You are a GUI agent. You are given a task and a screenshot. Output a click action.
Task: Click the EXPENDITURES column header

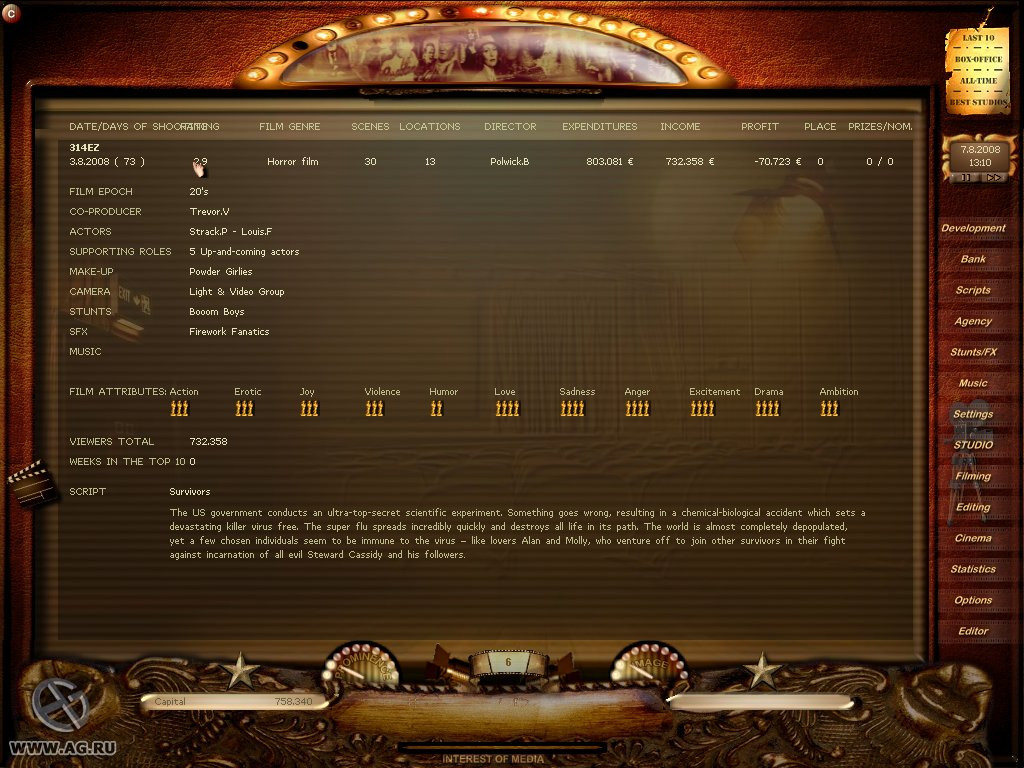[600, 127]
